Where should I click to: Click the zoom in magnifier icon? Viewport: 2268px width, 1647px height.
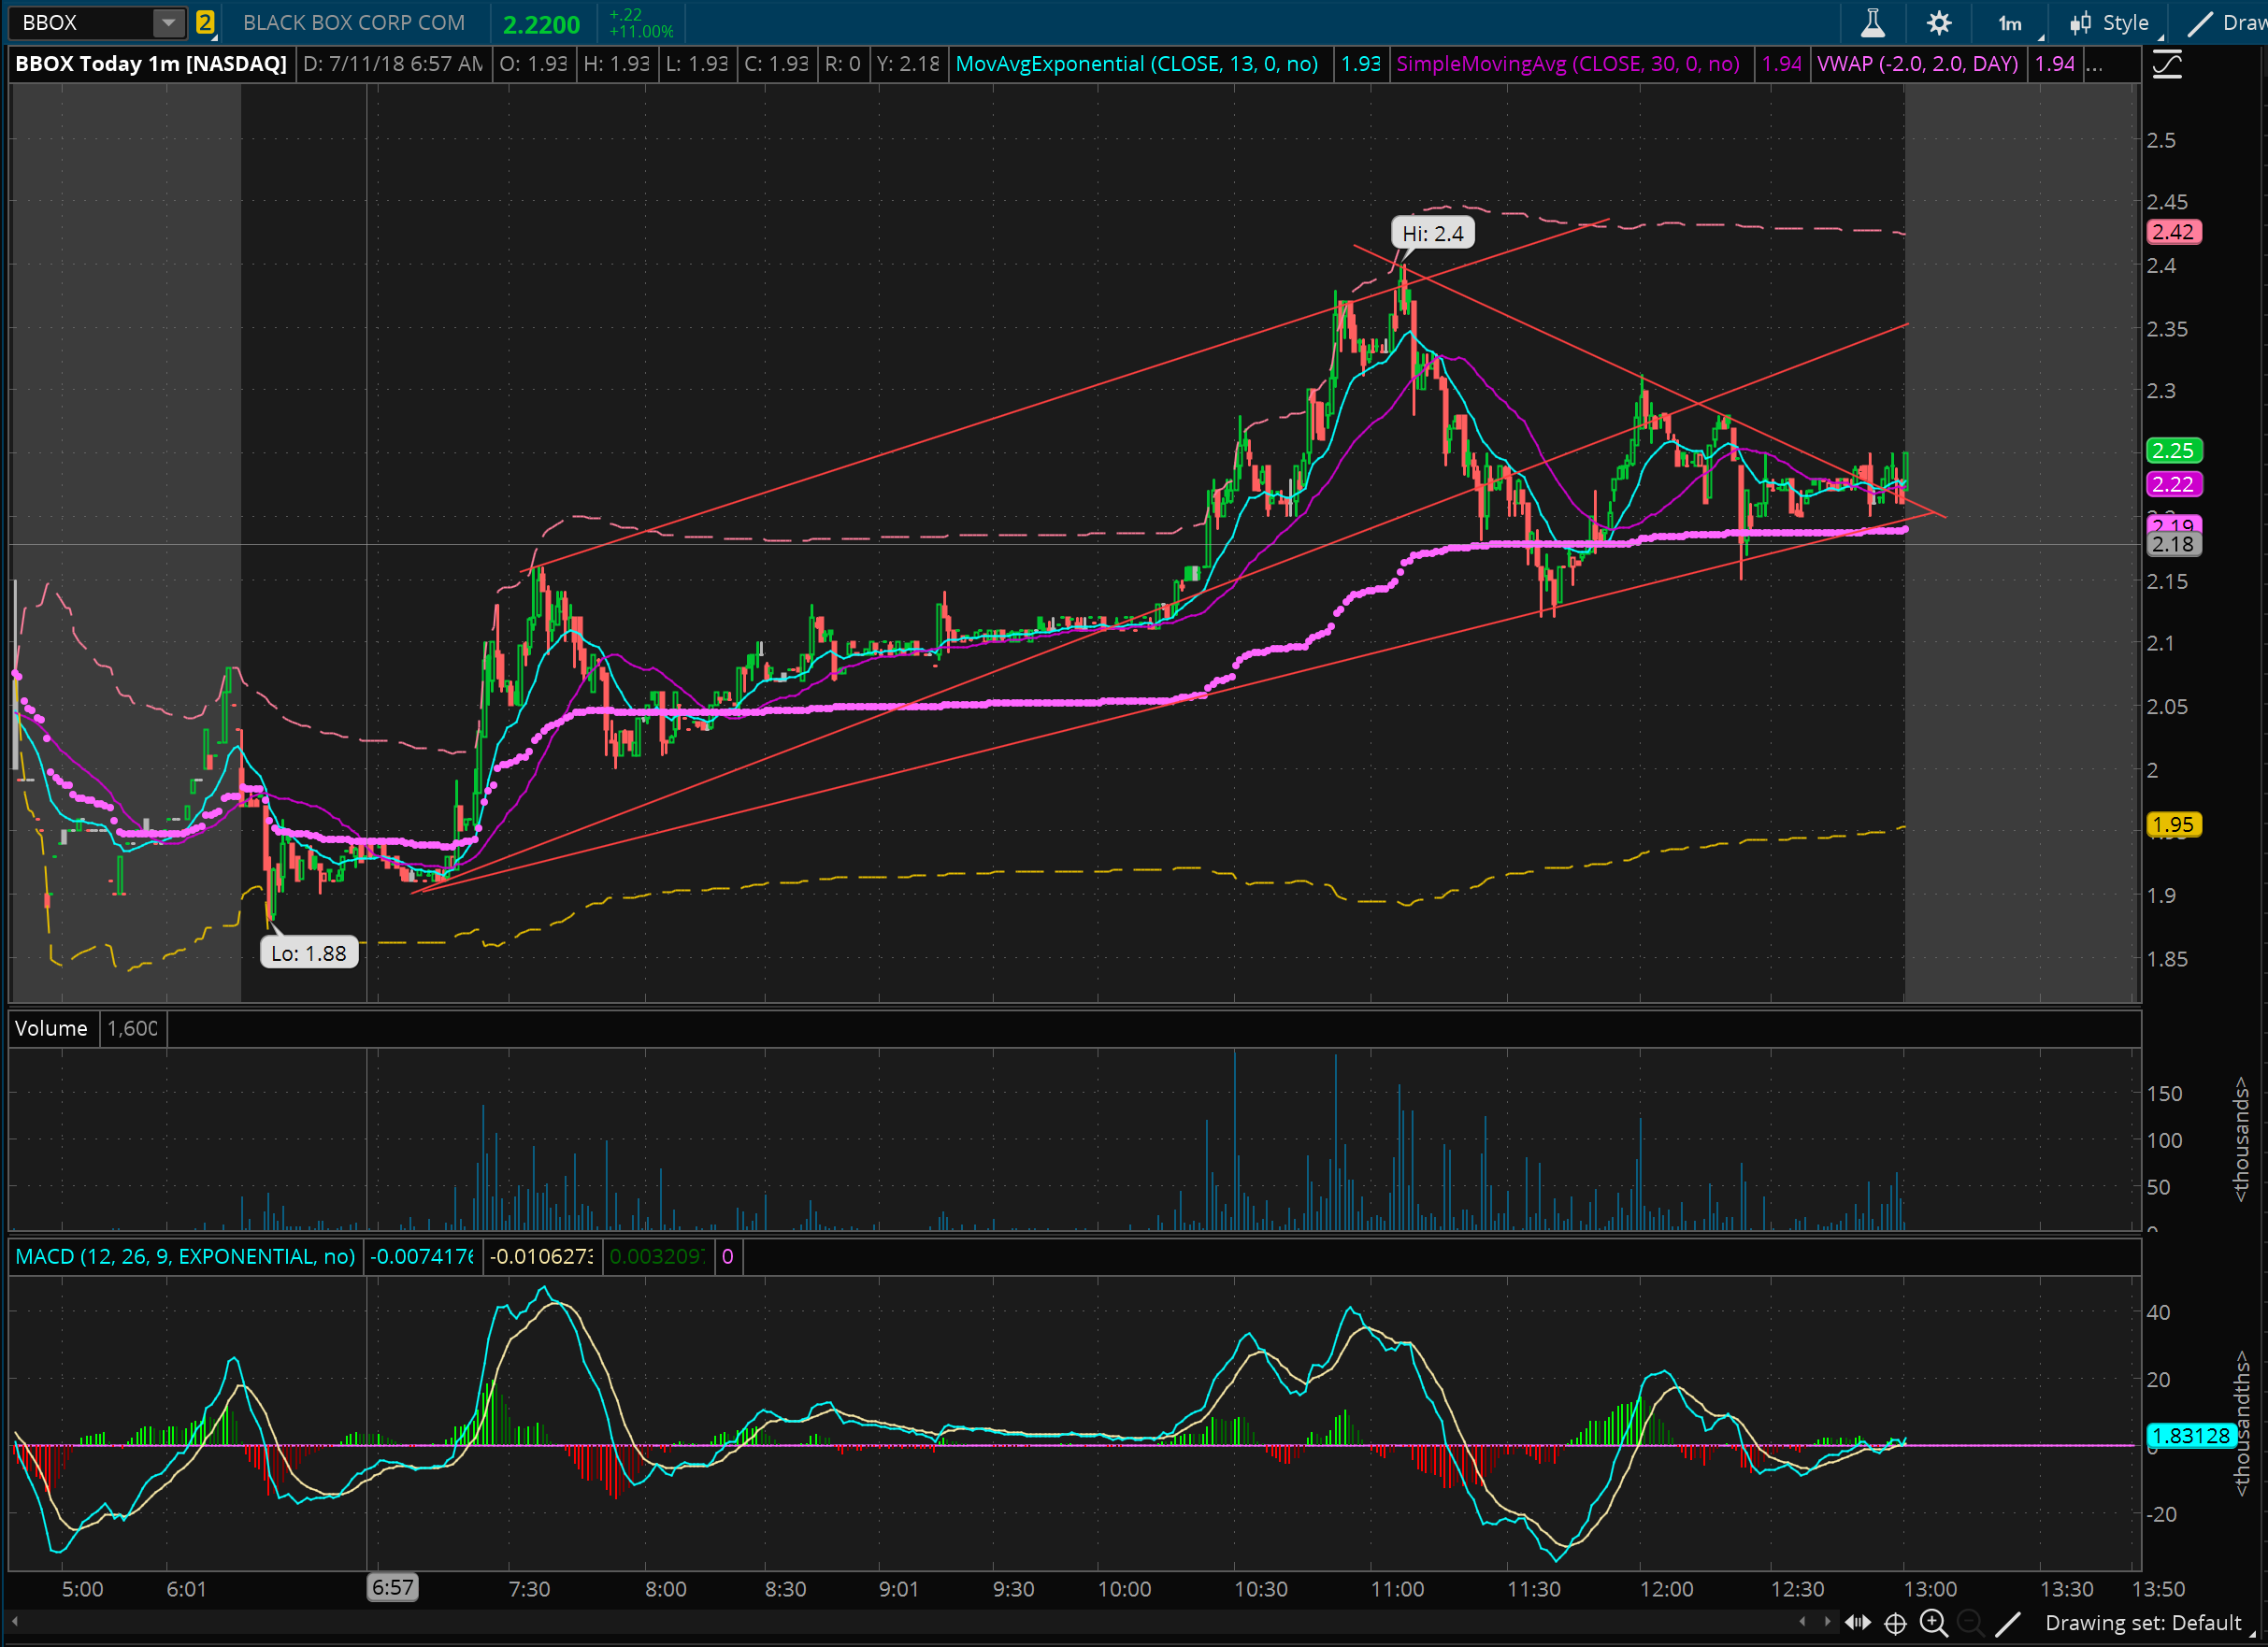(x=1933, y=1622)
